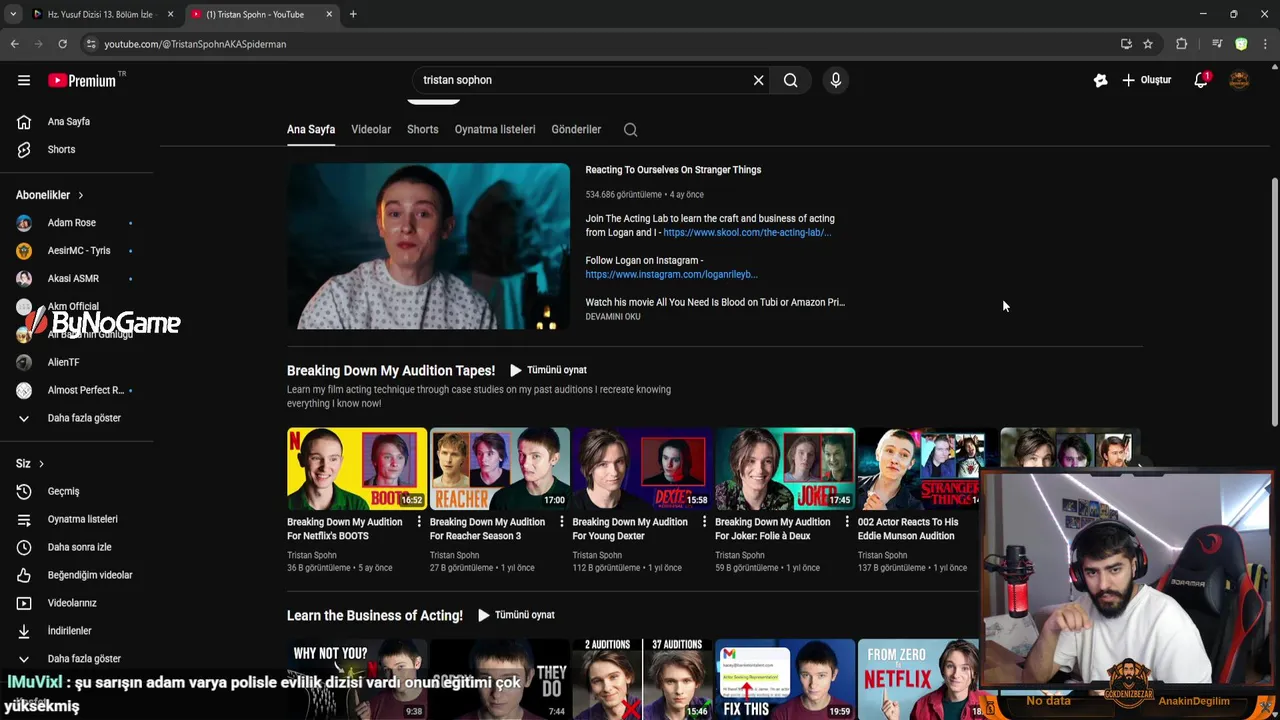Open Akasi ASMR subscription
This screenshot has width=1280, height=720.
tap(73, 279)
